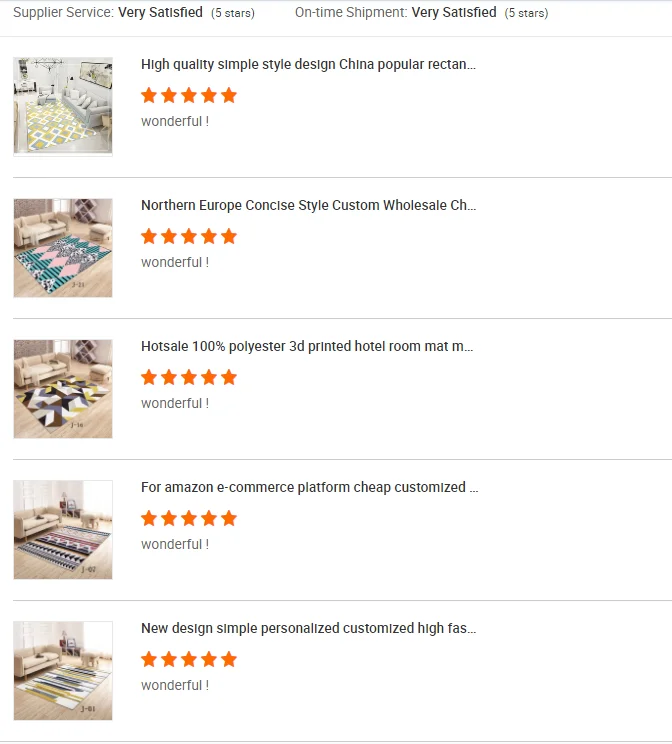672x744 pixels.
Task: Click the first star of the "Northern Europe" review
Action: pos(149,237)
